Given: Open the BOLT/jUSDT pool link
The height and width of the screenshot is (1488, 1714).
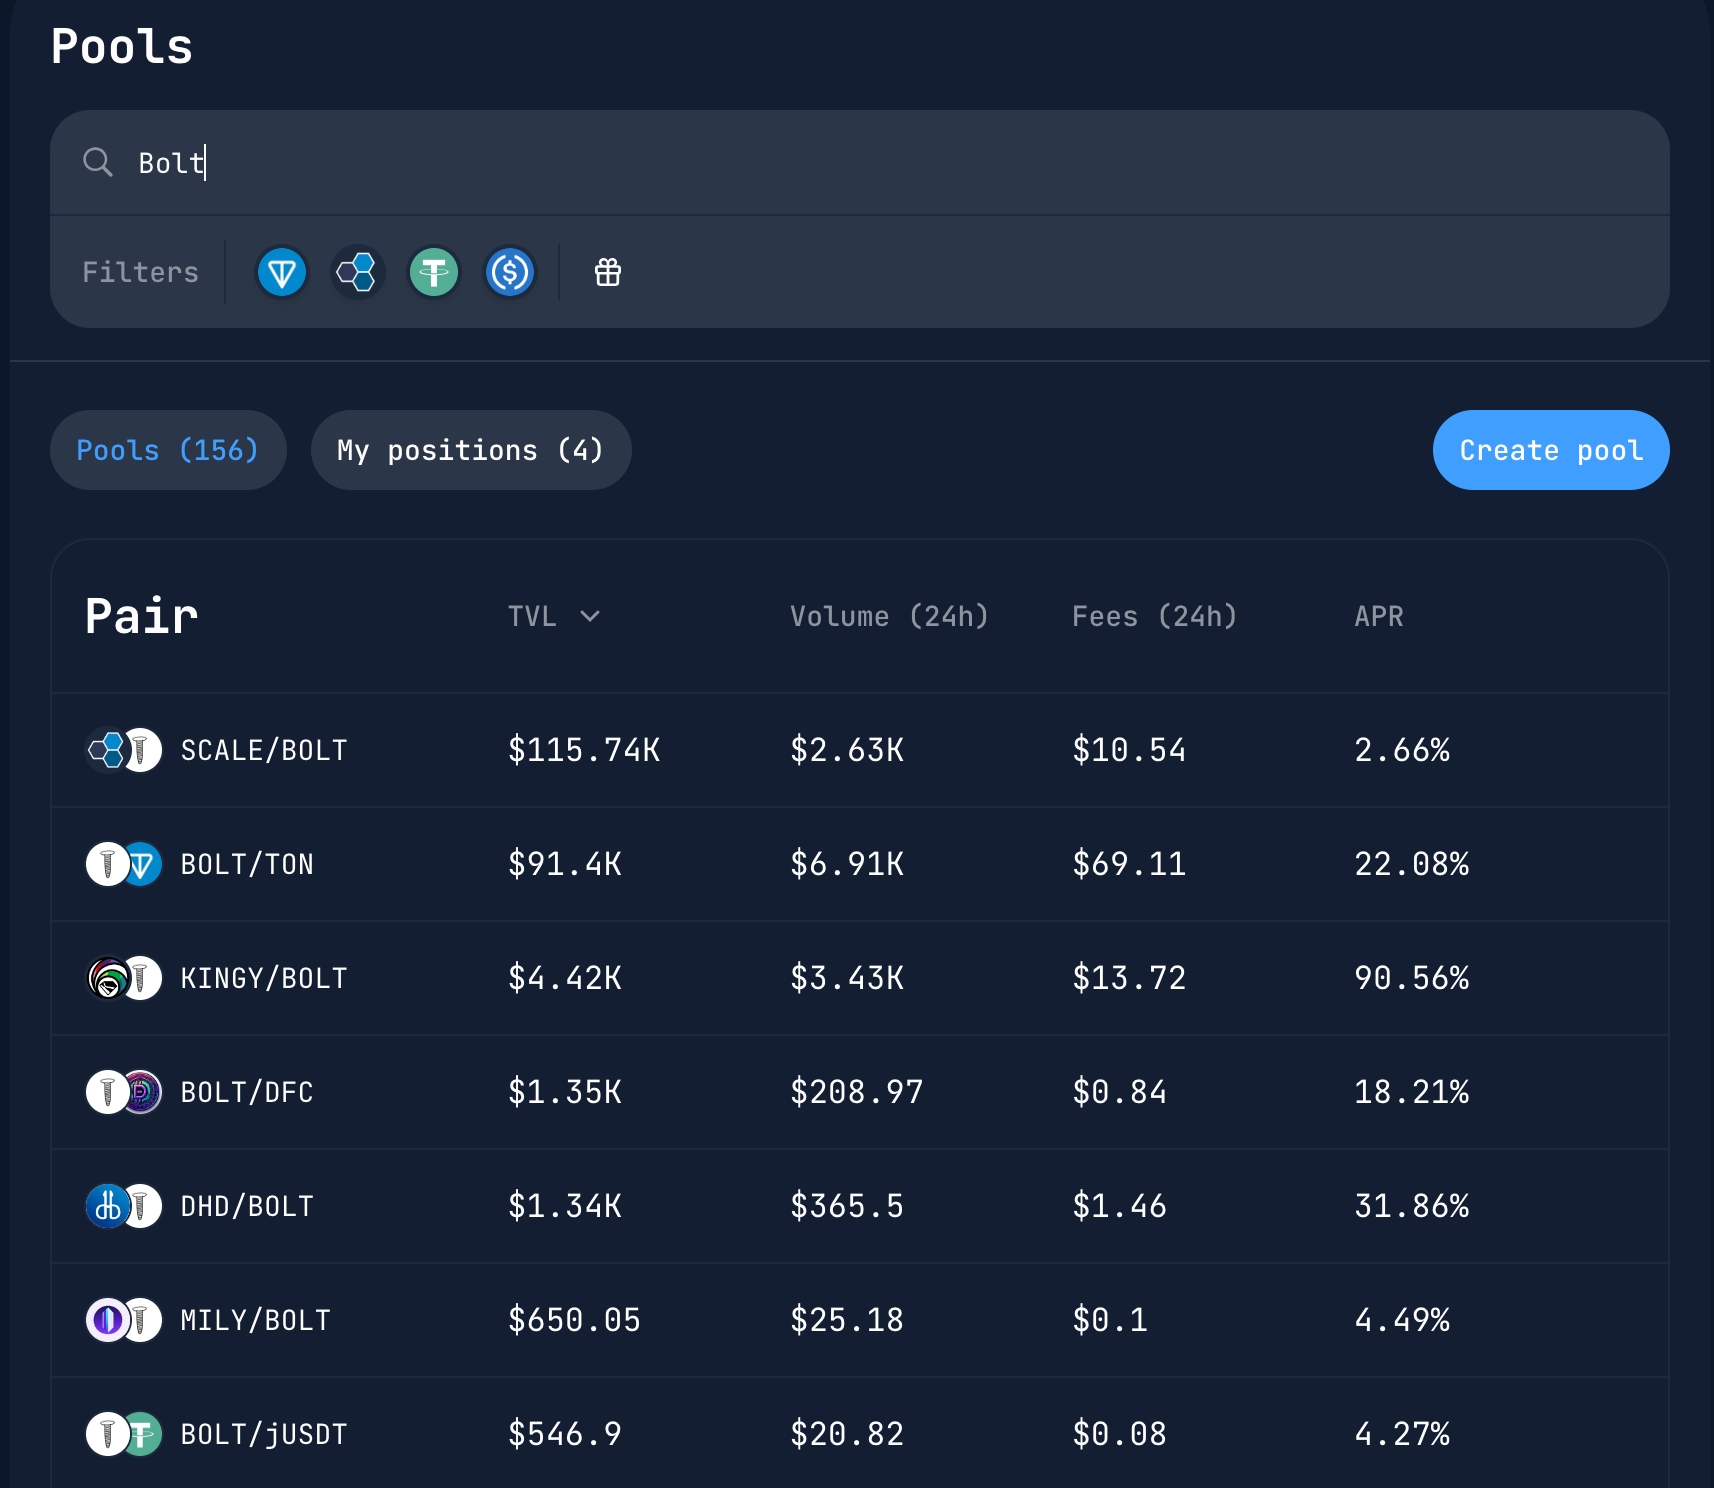Looking at the screenshot, I should coord(263,1434).
